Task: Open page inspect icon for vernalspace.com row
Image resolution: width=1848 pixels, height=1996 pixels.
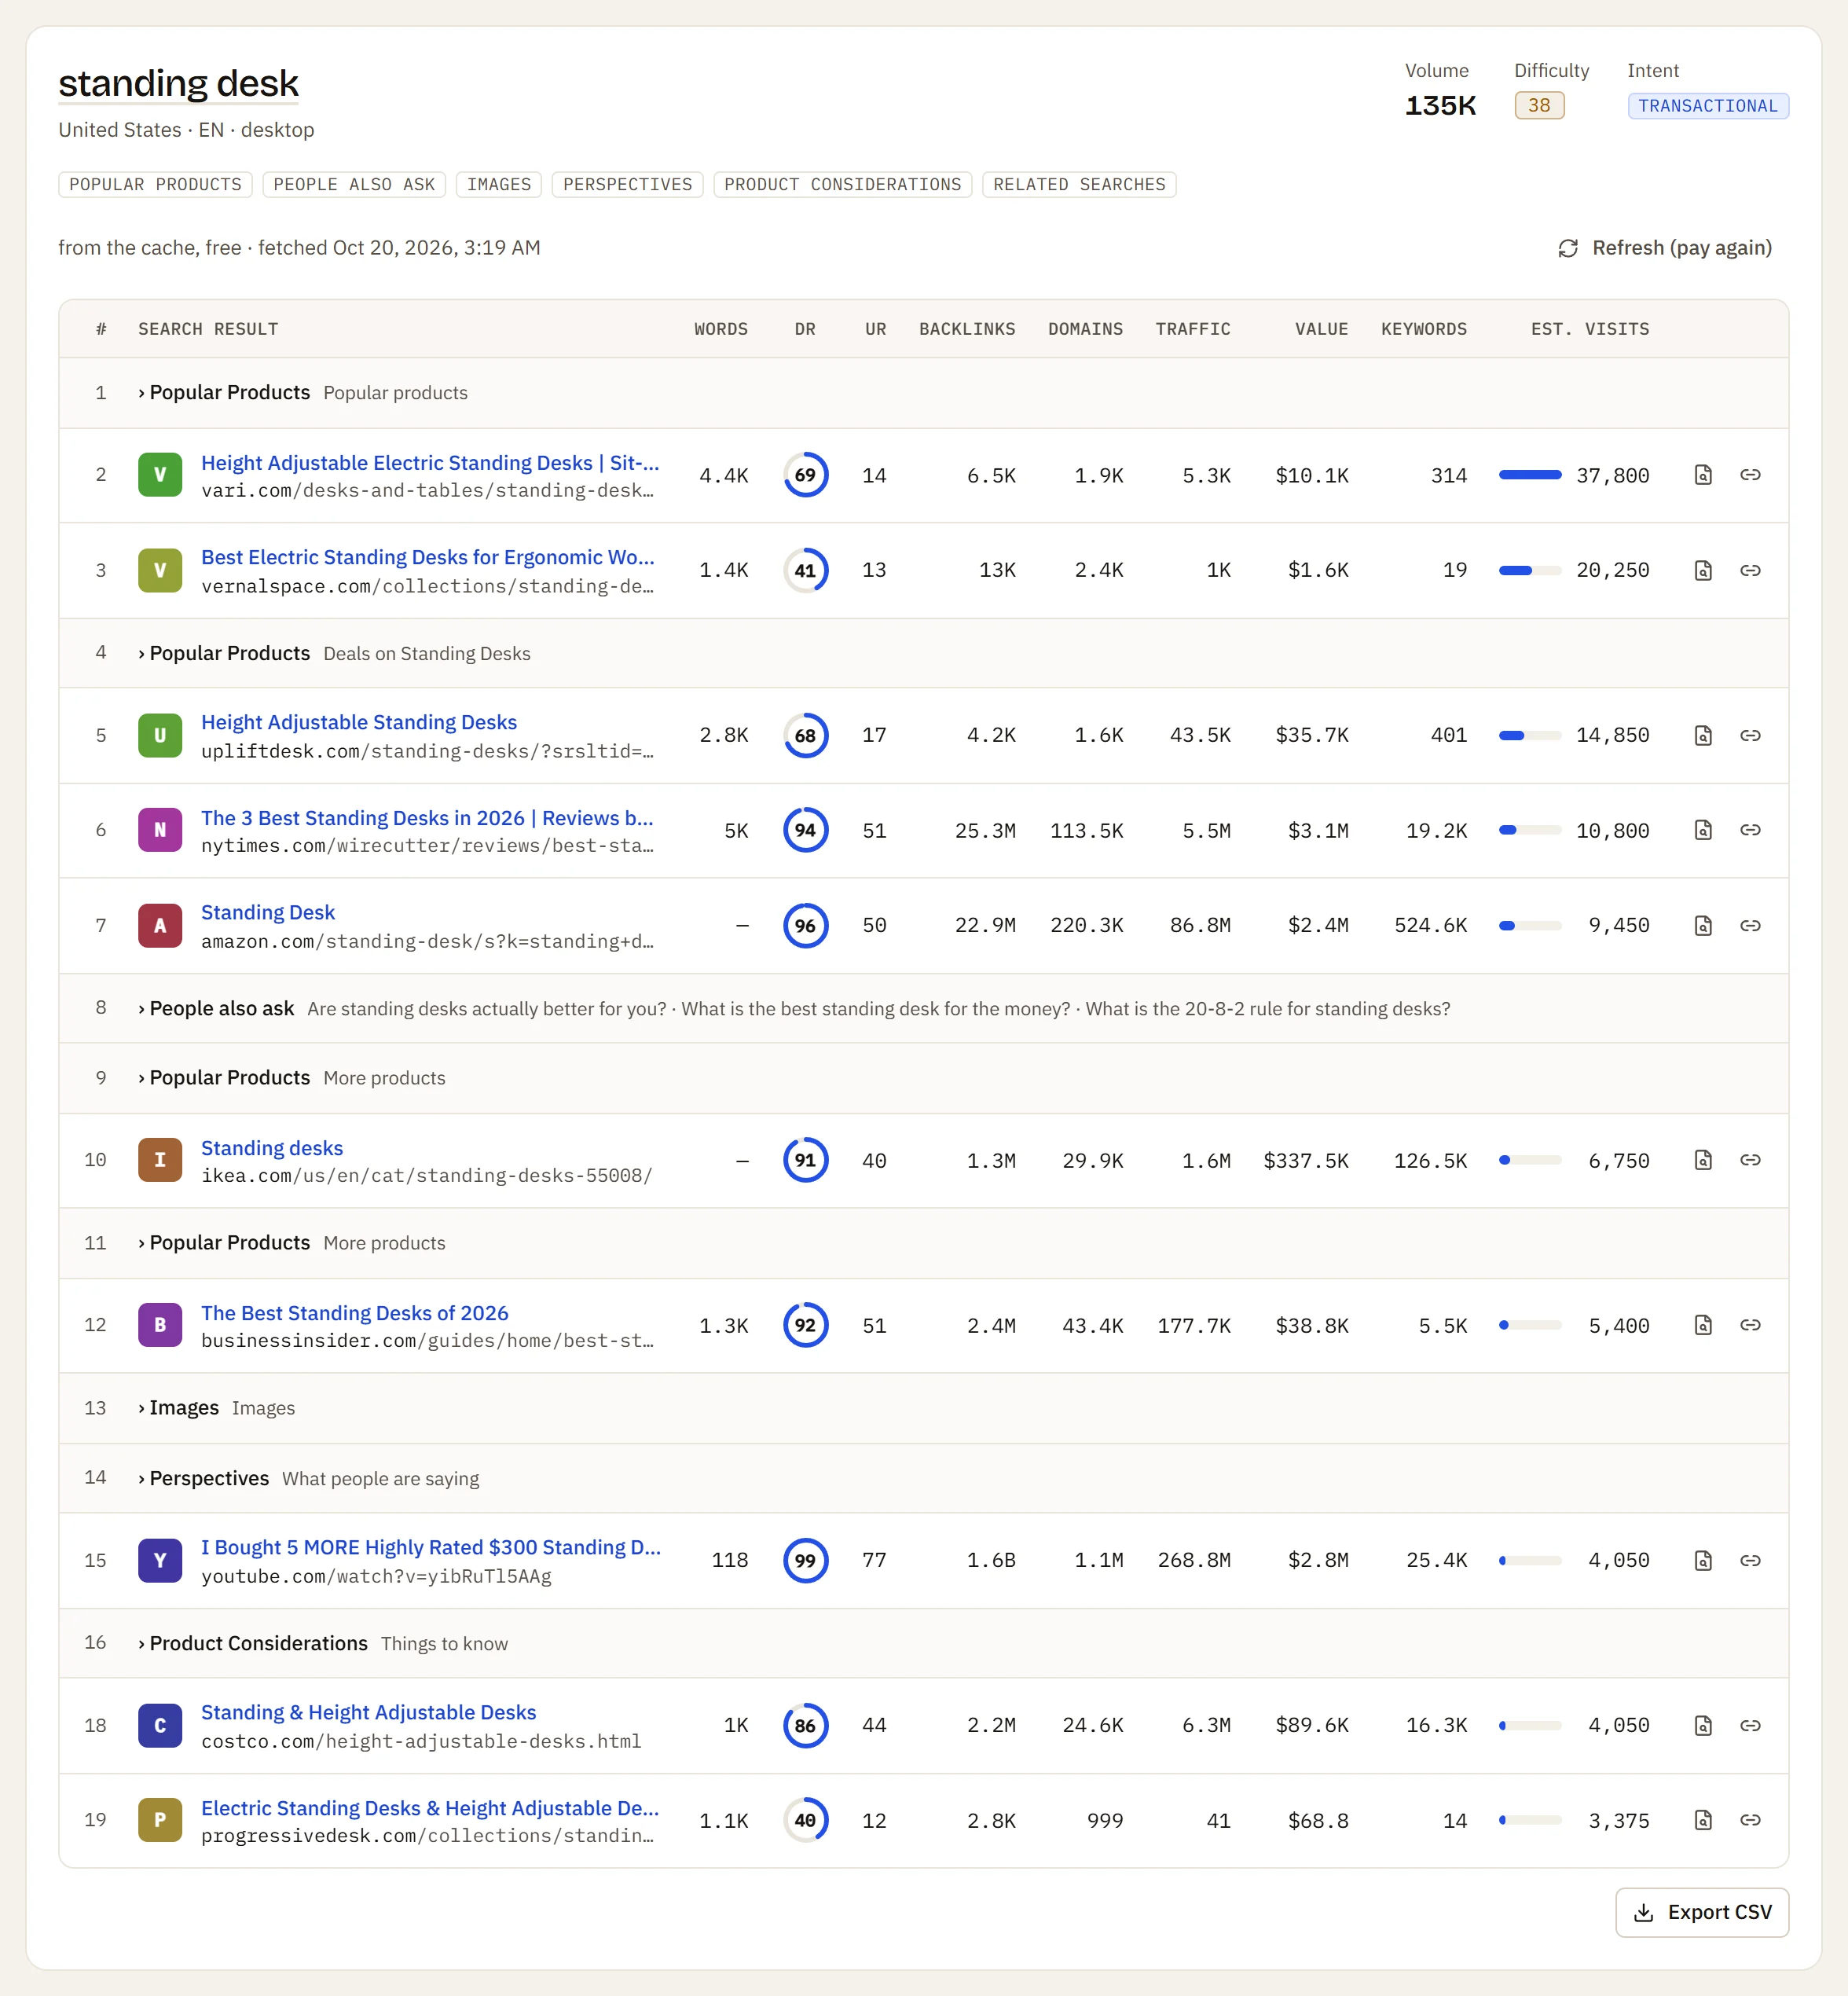Action: [x=1703, y=570]
